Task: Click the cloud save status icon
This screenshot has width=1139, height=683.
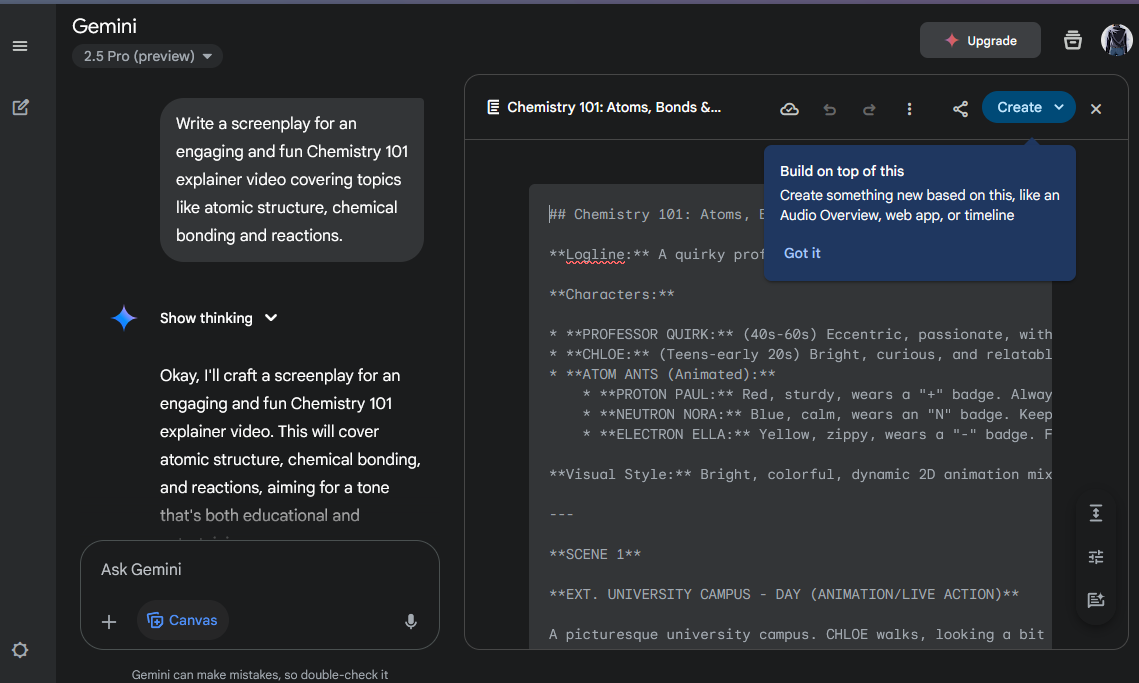Action: (789, 109)
